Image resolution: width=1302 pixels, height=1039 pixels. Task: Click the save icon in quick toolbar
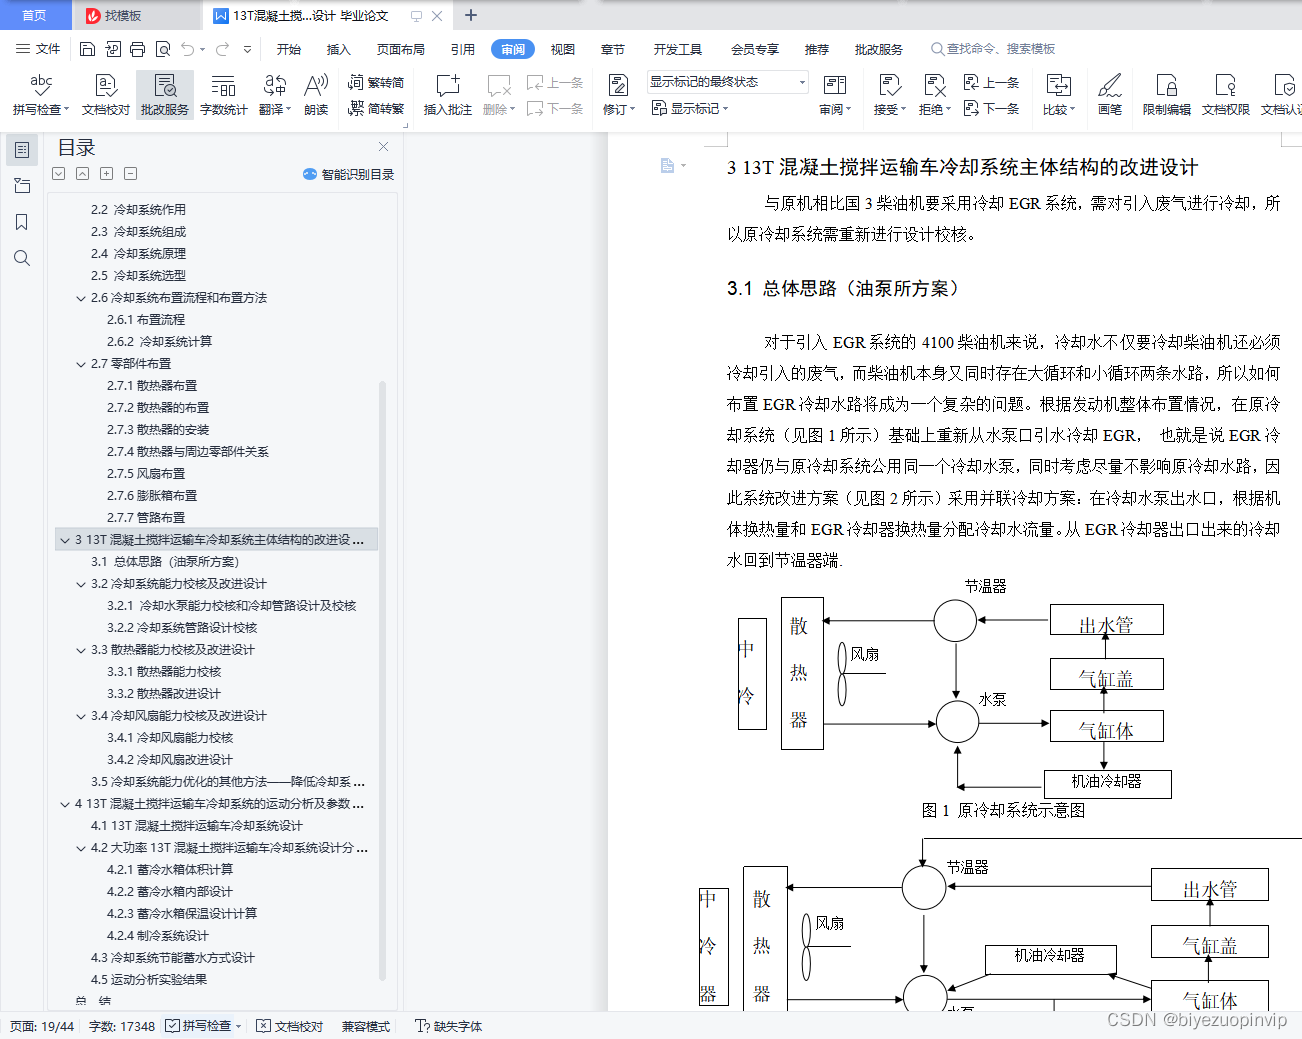[87, 49]
